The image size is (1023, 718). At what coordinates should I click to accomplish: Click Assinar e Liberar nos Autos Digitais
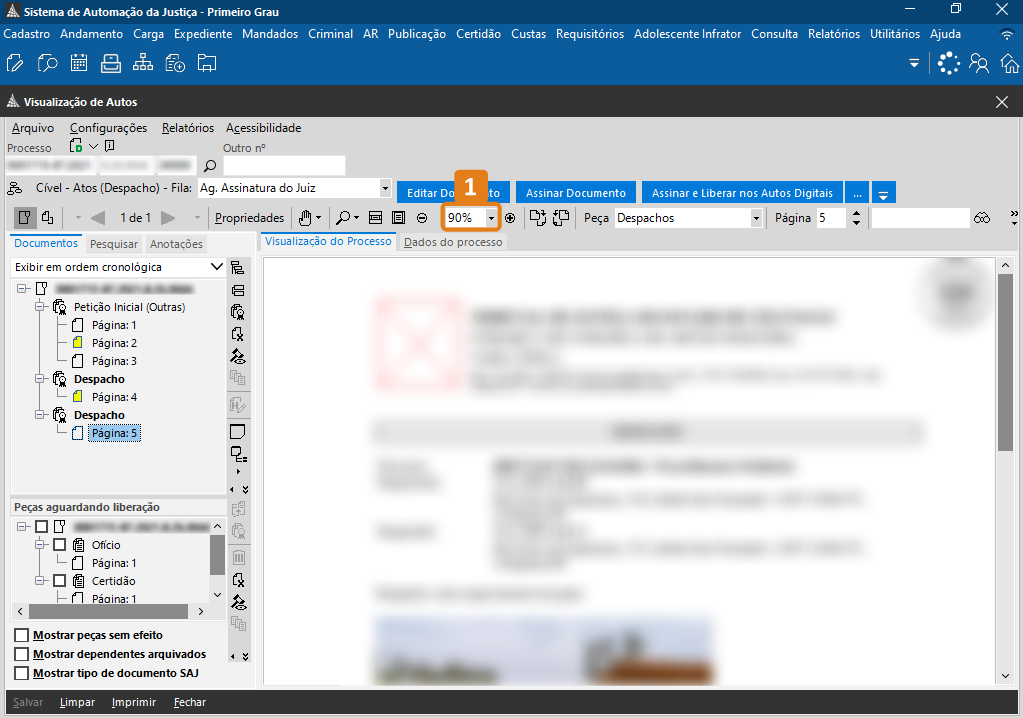(x=742, y=193)
